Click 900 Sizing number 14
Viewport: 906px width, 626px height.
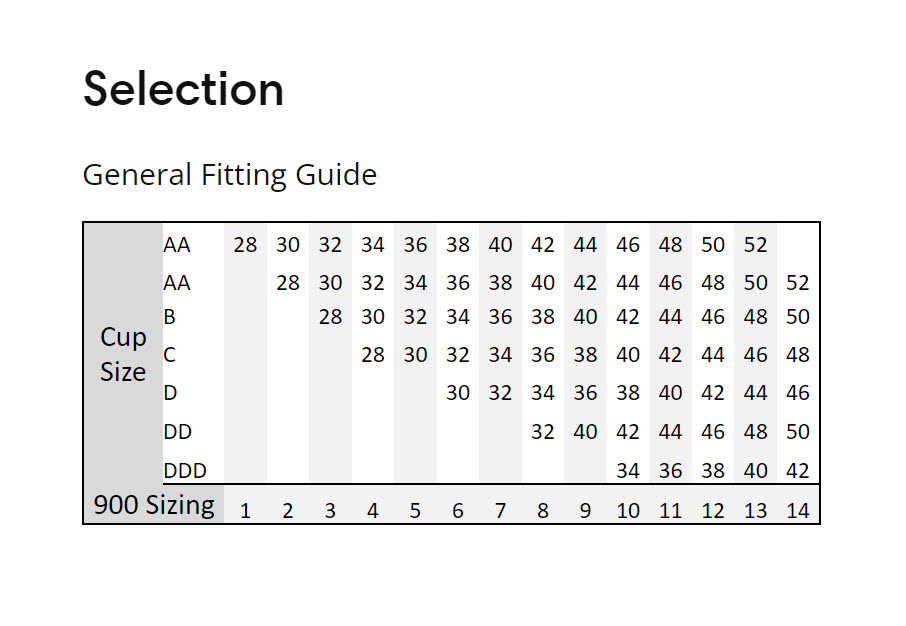[x=797, y=511]
